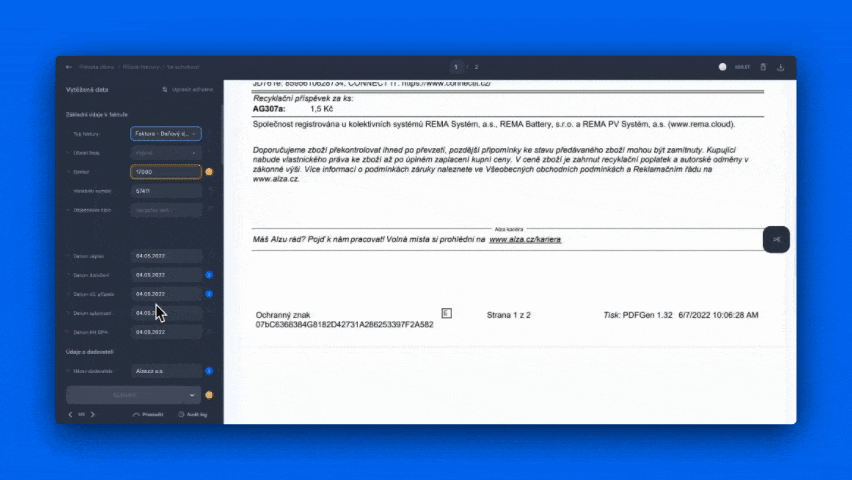
Task: Expand the second, greyed-out dropdown
Action: click(166, 153)
